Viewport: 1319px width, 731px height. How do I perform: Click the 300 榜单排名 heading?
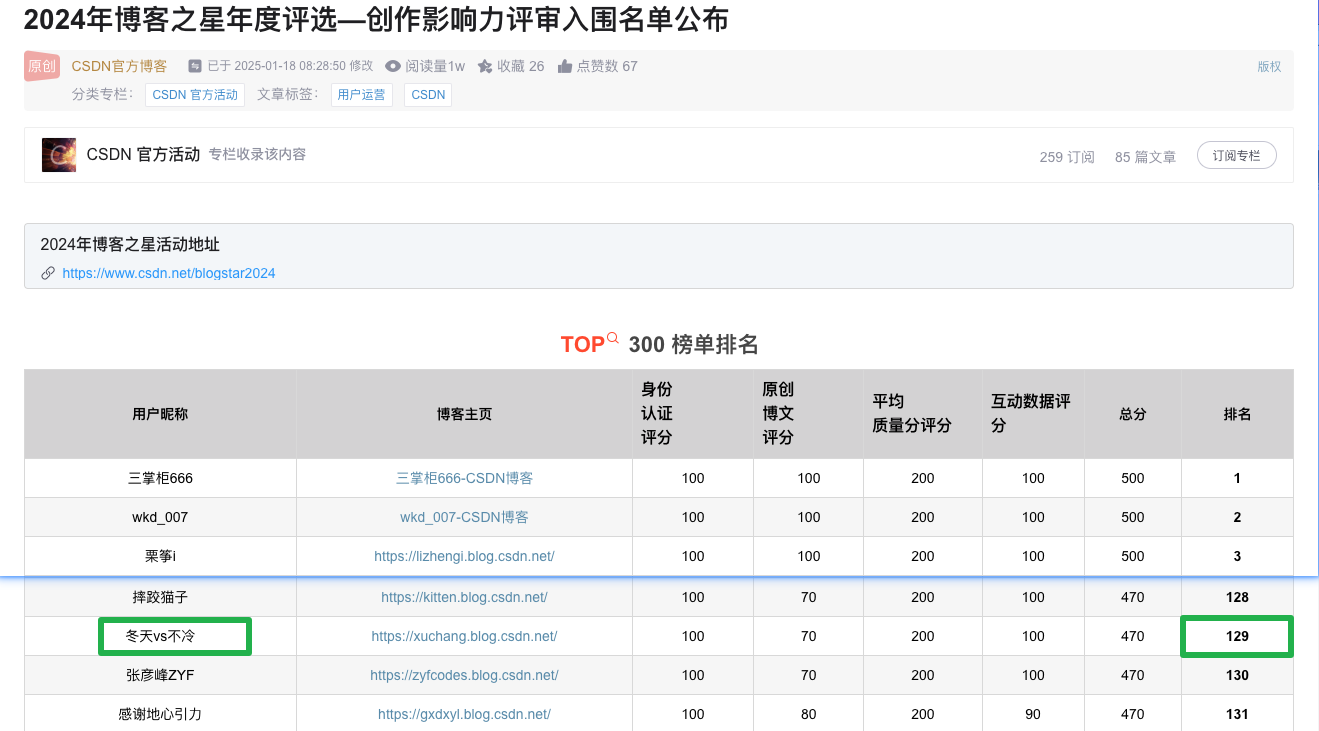694,345
